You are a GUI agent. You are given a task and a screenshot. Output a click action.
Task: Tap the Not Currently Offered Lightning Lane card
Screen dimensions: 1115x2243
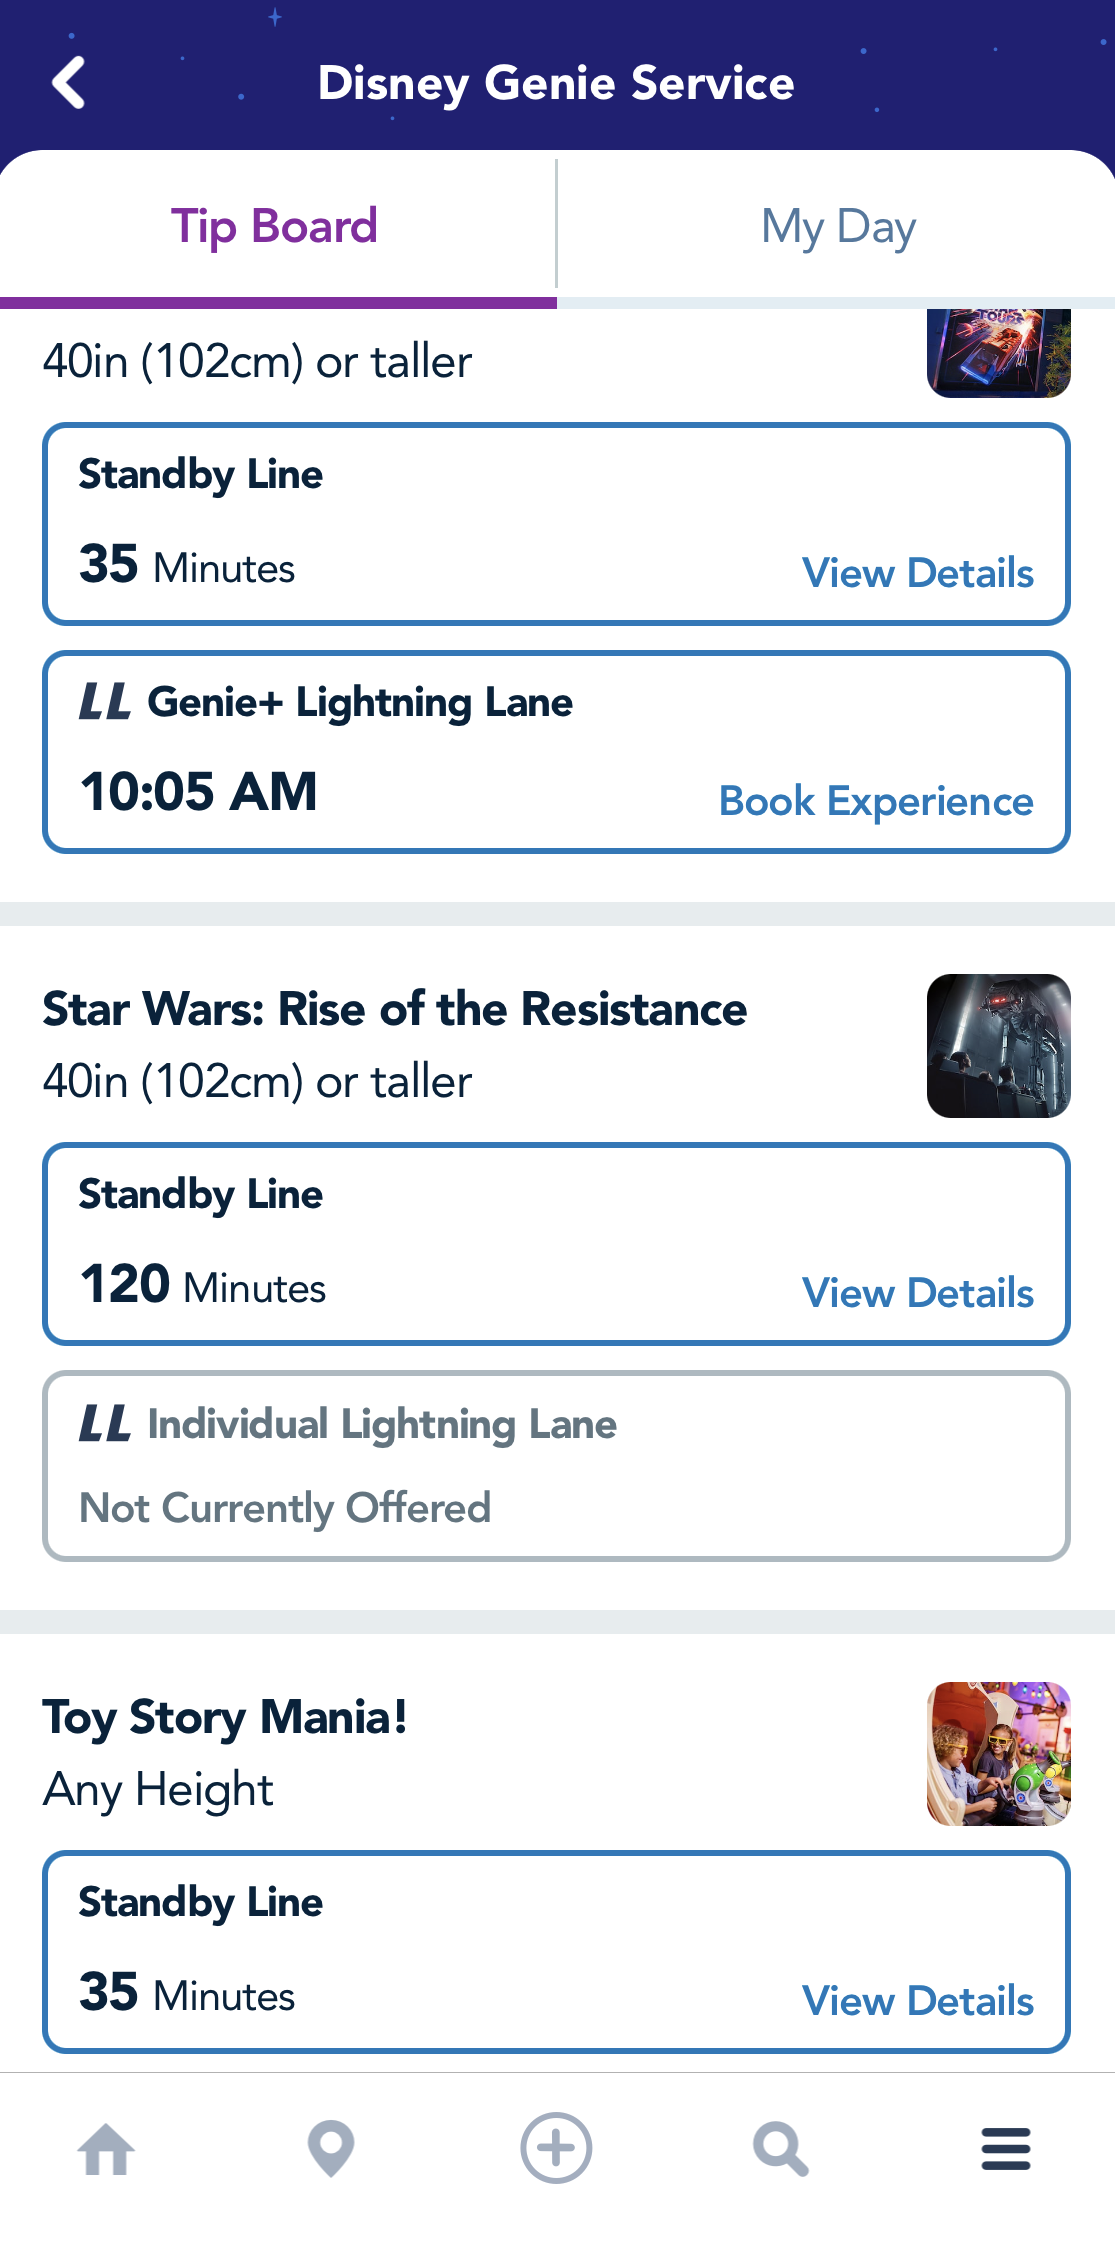pos(556,1466)
